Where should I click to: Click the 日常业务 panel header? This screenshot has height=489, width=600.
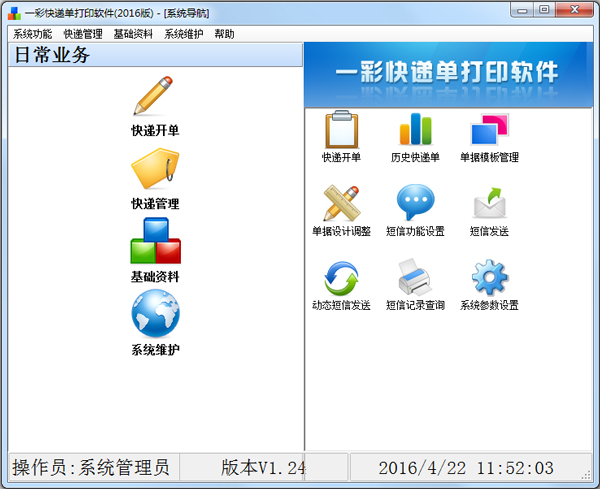pyautogui.click(x=155, y=55)
